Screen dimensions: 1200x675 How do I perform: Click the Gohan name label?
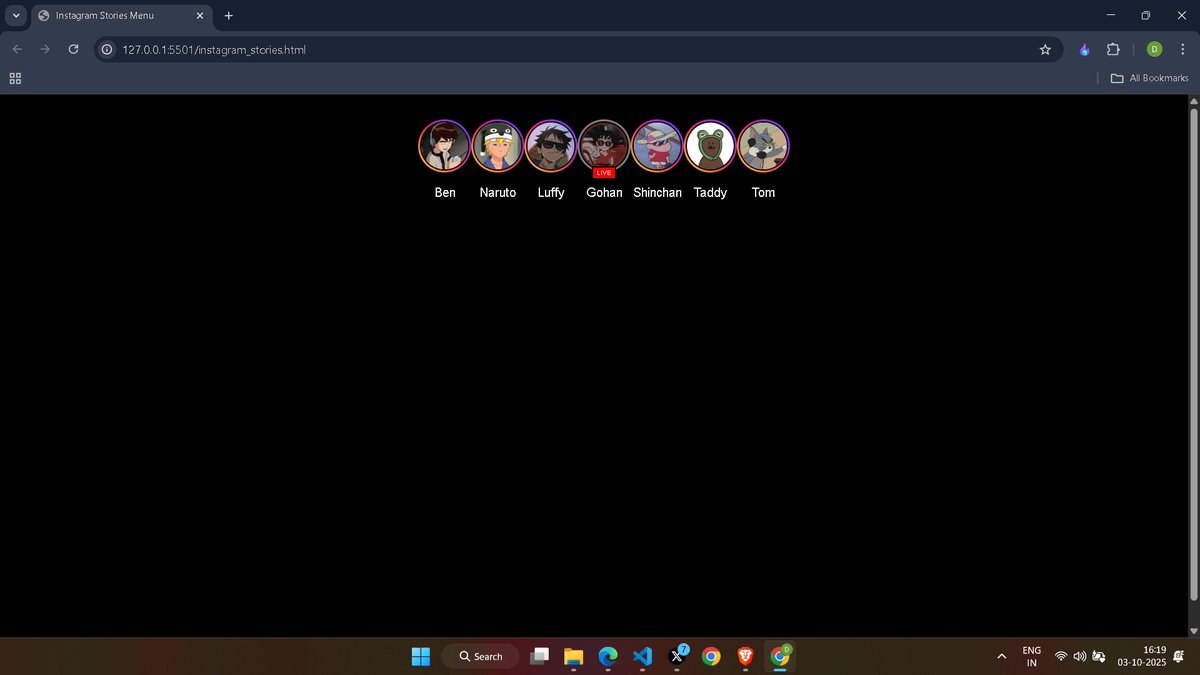604,192
